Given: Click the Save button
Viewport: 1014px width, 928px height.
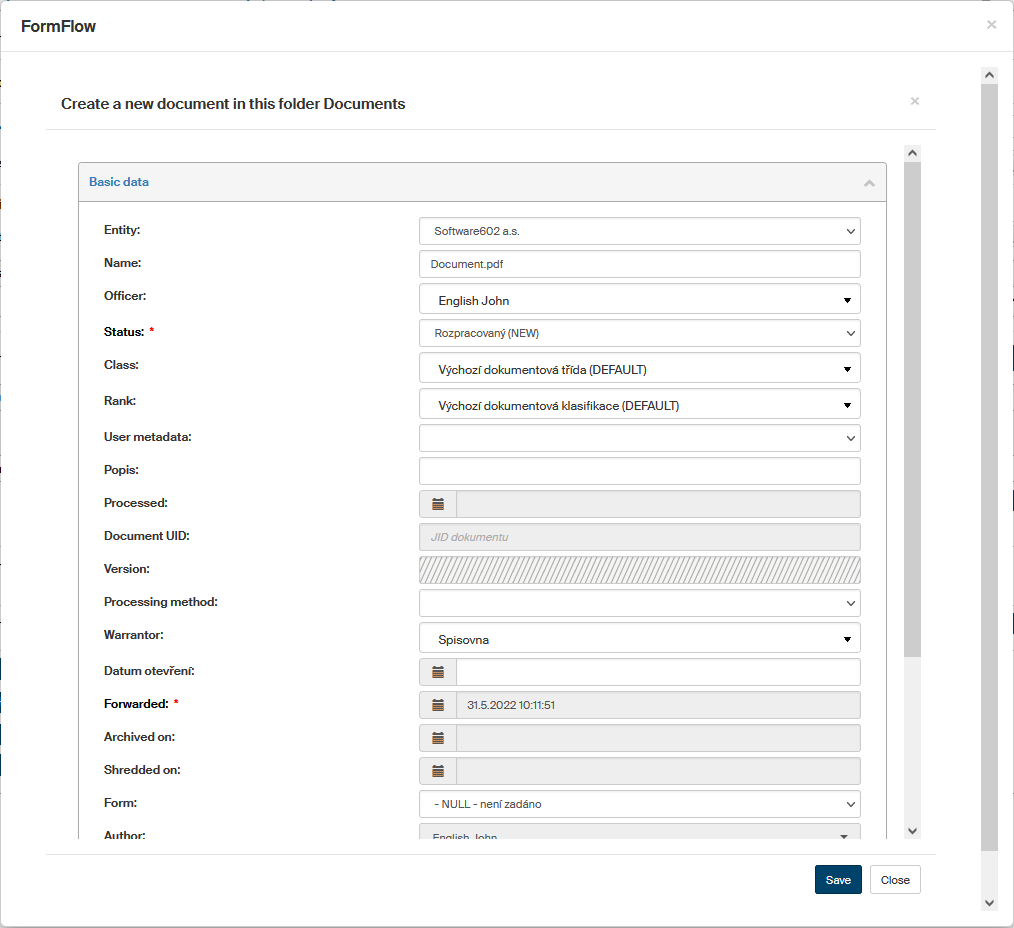Looking at the screenshot, I should [x=837, y=880].
